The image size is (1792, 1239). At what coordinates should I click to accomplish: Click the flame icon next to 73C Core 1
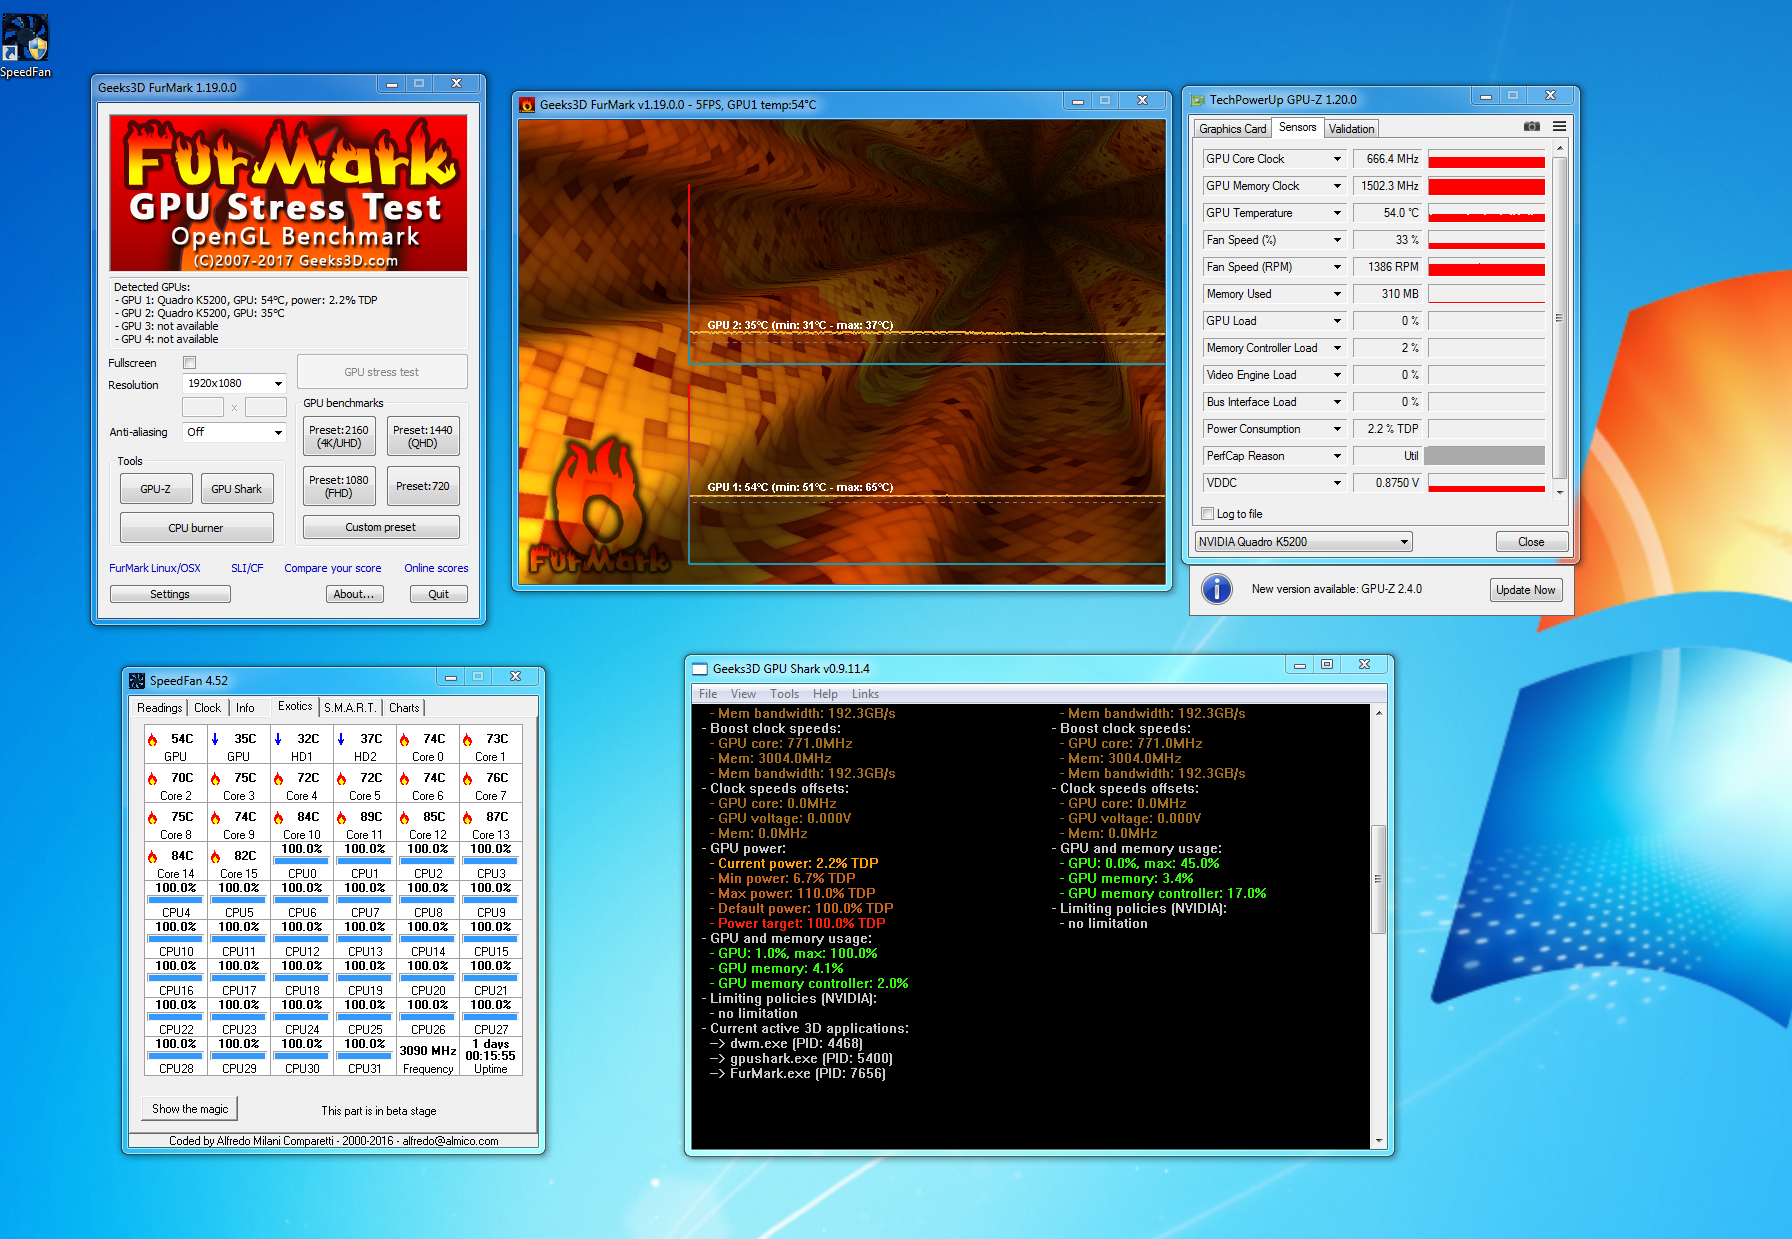point(467,740)
